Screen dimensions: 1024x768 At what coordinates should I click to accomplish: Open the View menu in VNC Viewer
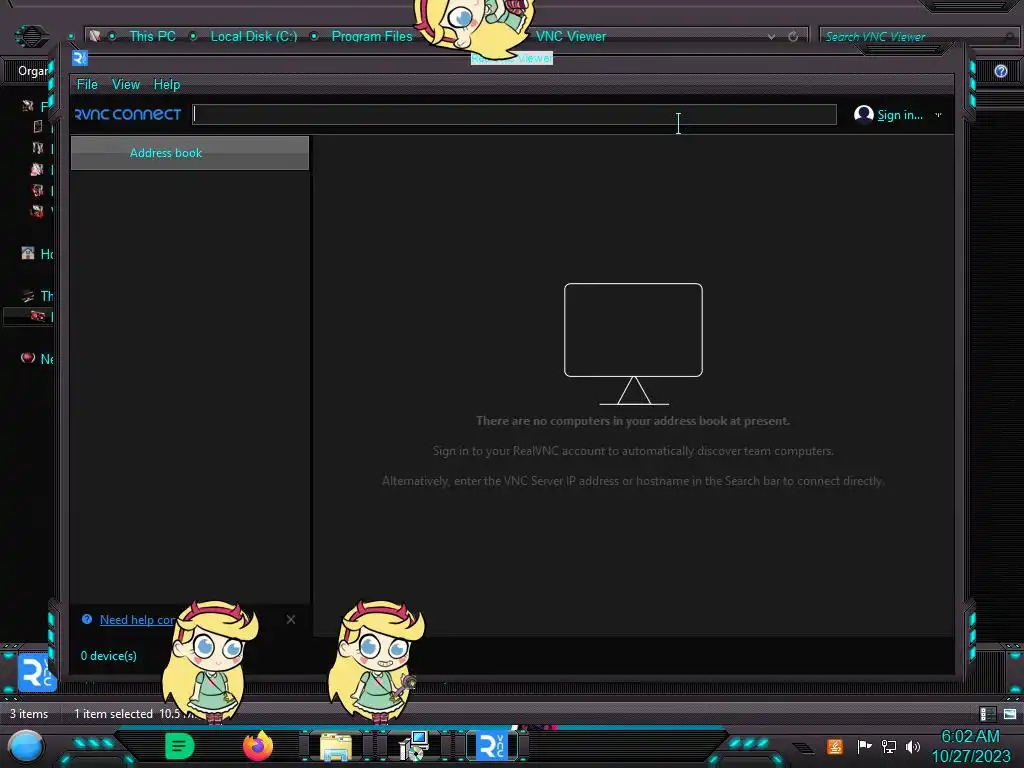125,84
